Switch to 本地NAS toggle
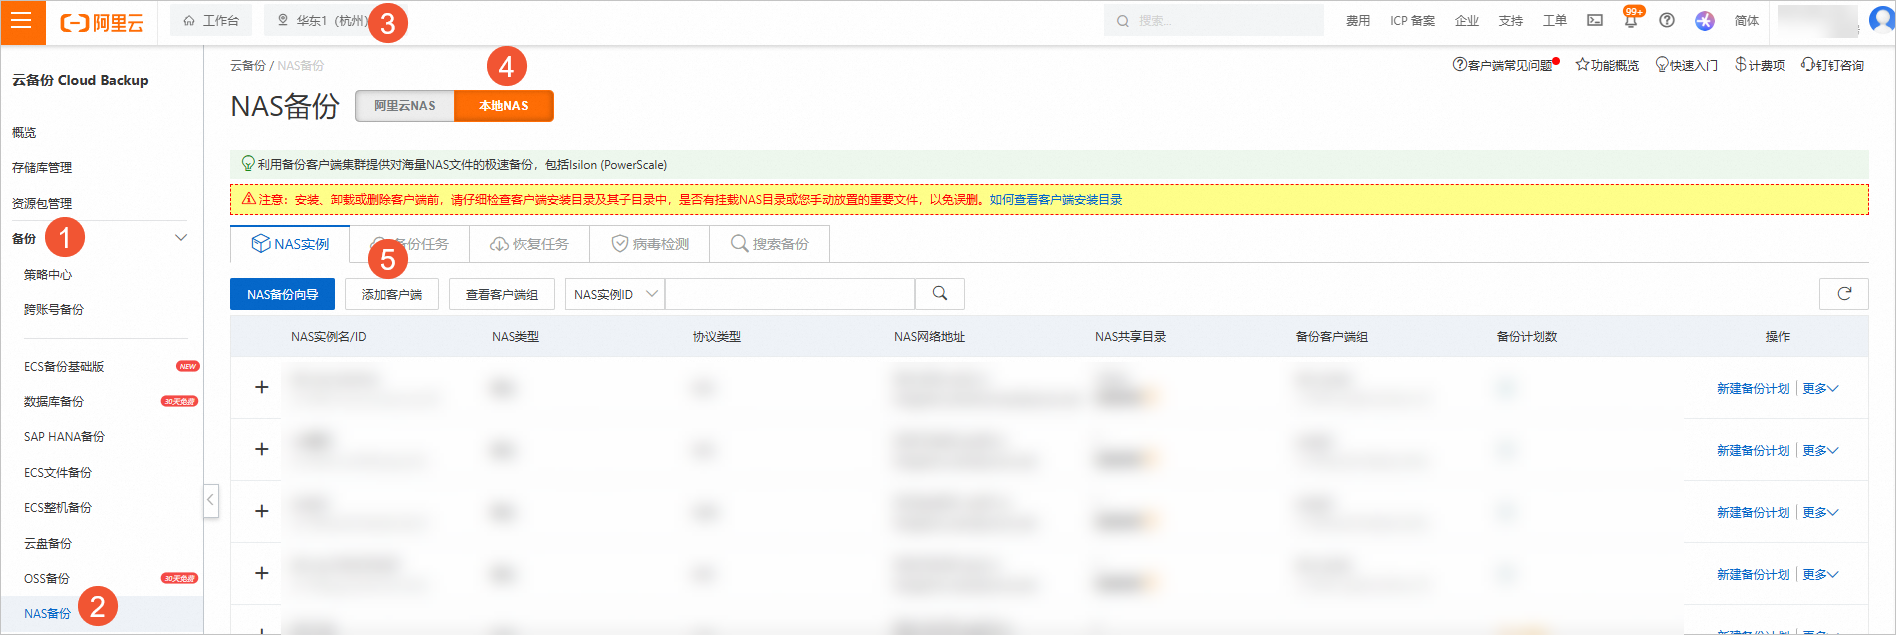 [504, 106]
